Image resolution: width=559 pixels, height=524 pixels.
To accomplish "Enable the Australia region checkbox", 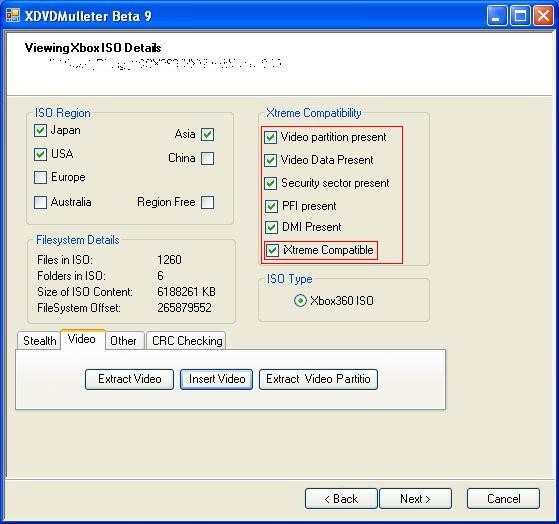I will 40,202.
